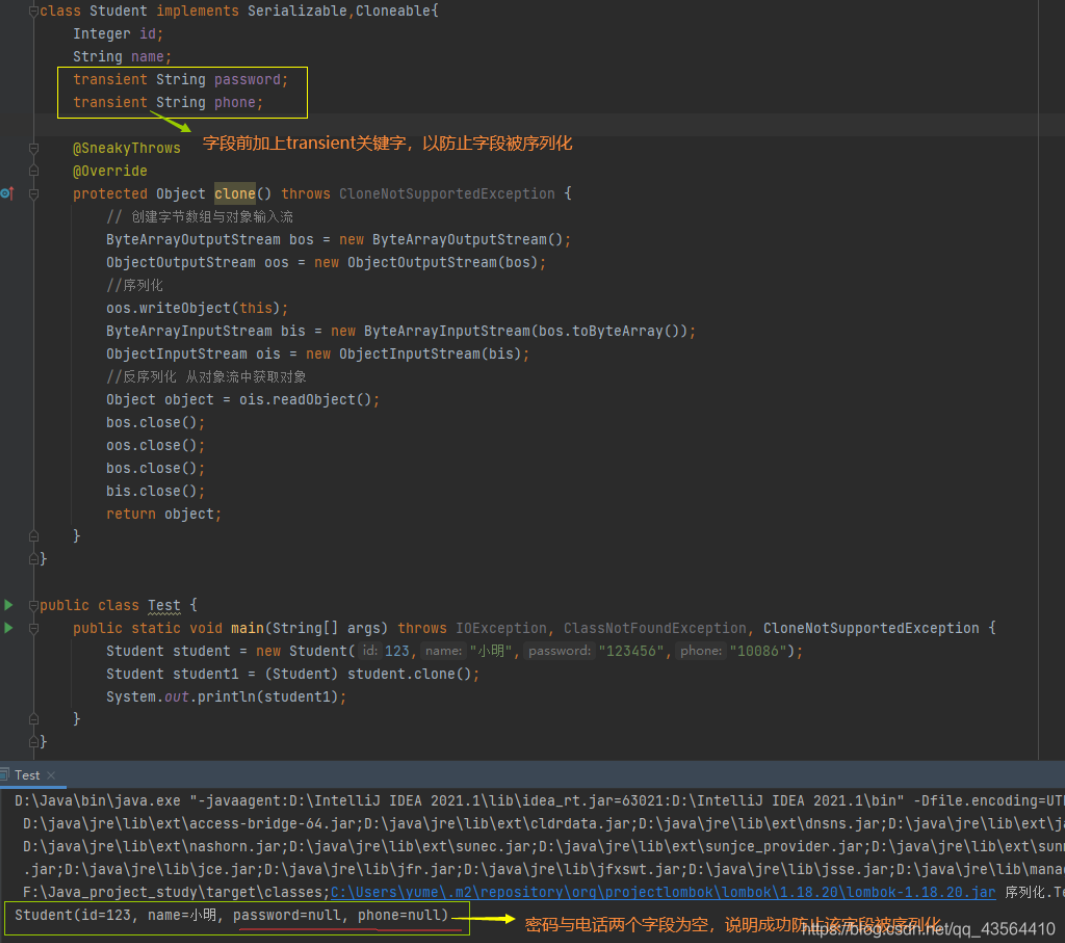This screenshot has width=1065, height=943.
Task: Click the highlighted 'clone' method name
Action: (235, 194)
